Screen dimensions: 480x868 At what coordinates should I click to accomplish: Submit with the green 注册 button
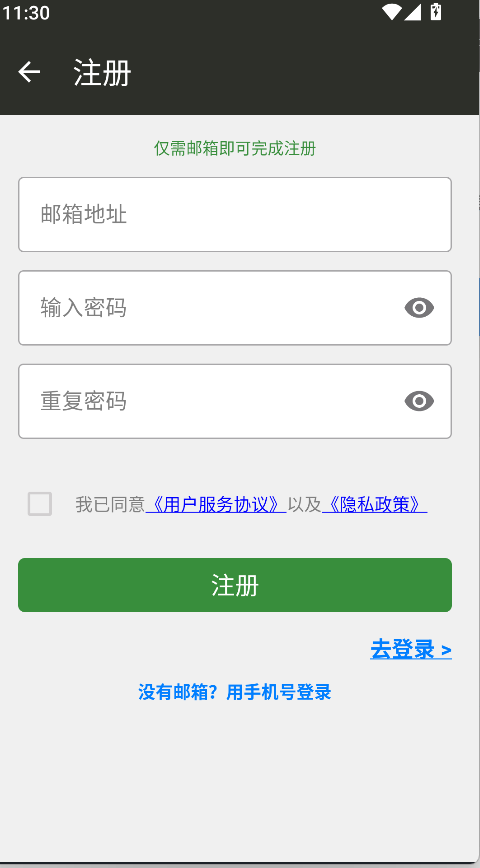click(x=235, y=585)
